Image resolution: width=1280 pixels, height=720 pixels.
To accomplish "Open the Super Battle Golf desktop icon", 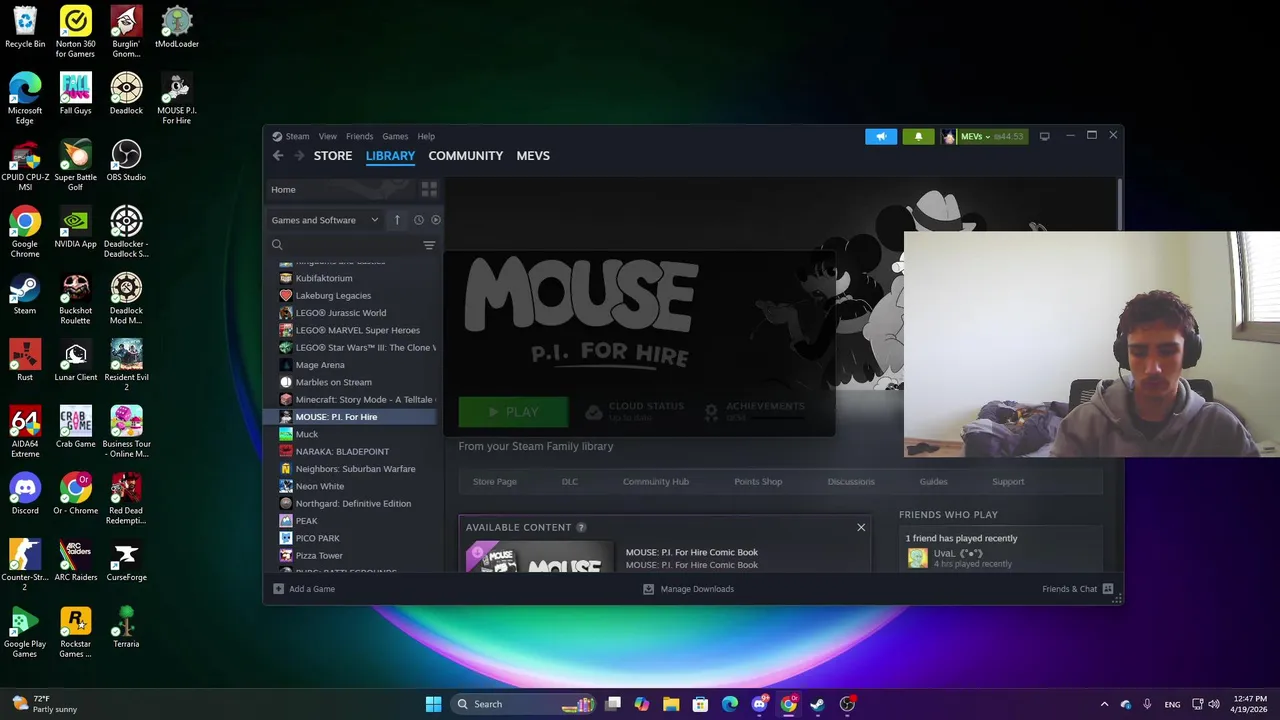I will coord(76,165).
